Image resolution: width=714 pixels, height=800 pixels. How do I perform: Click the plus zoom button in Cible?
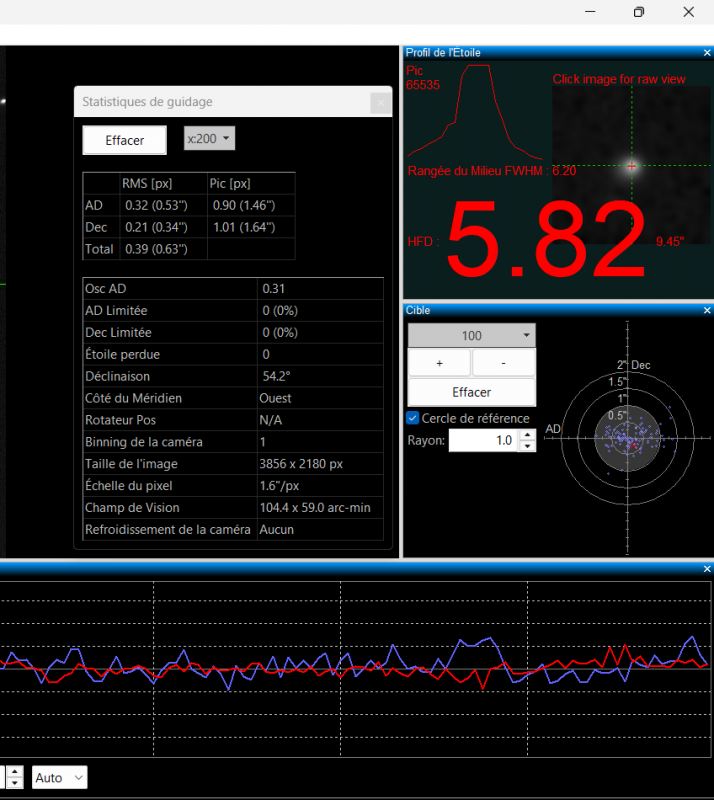point(439,363)
